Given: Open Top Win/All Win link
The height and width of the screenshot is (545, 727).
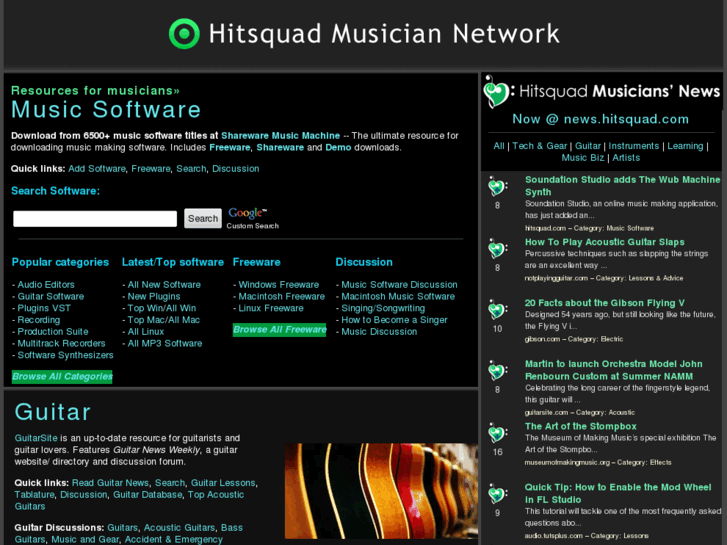Looking at the screenshot, I should (162, 308).
